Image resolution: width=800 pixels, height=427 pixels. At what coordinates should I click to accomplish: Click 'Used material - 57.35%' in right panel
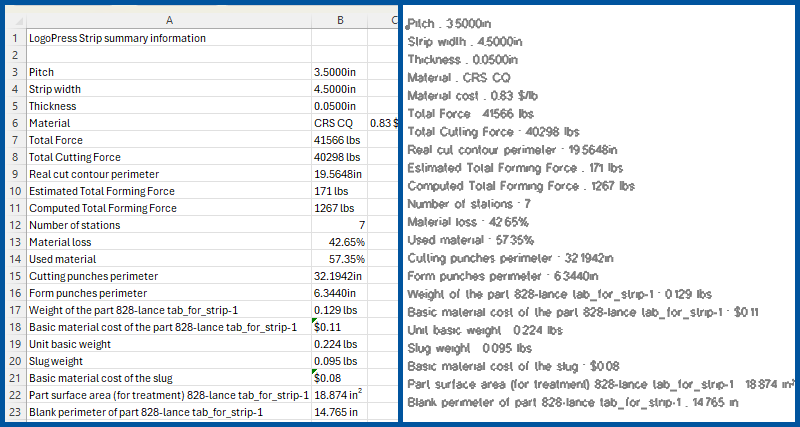tap(470, 240)
